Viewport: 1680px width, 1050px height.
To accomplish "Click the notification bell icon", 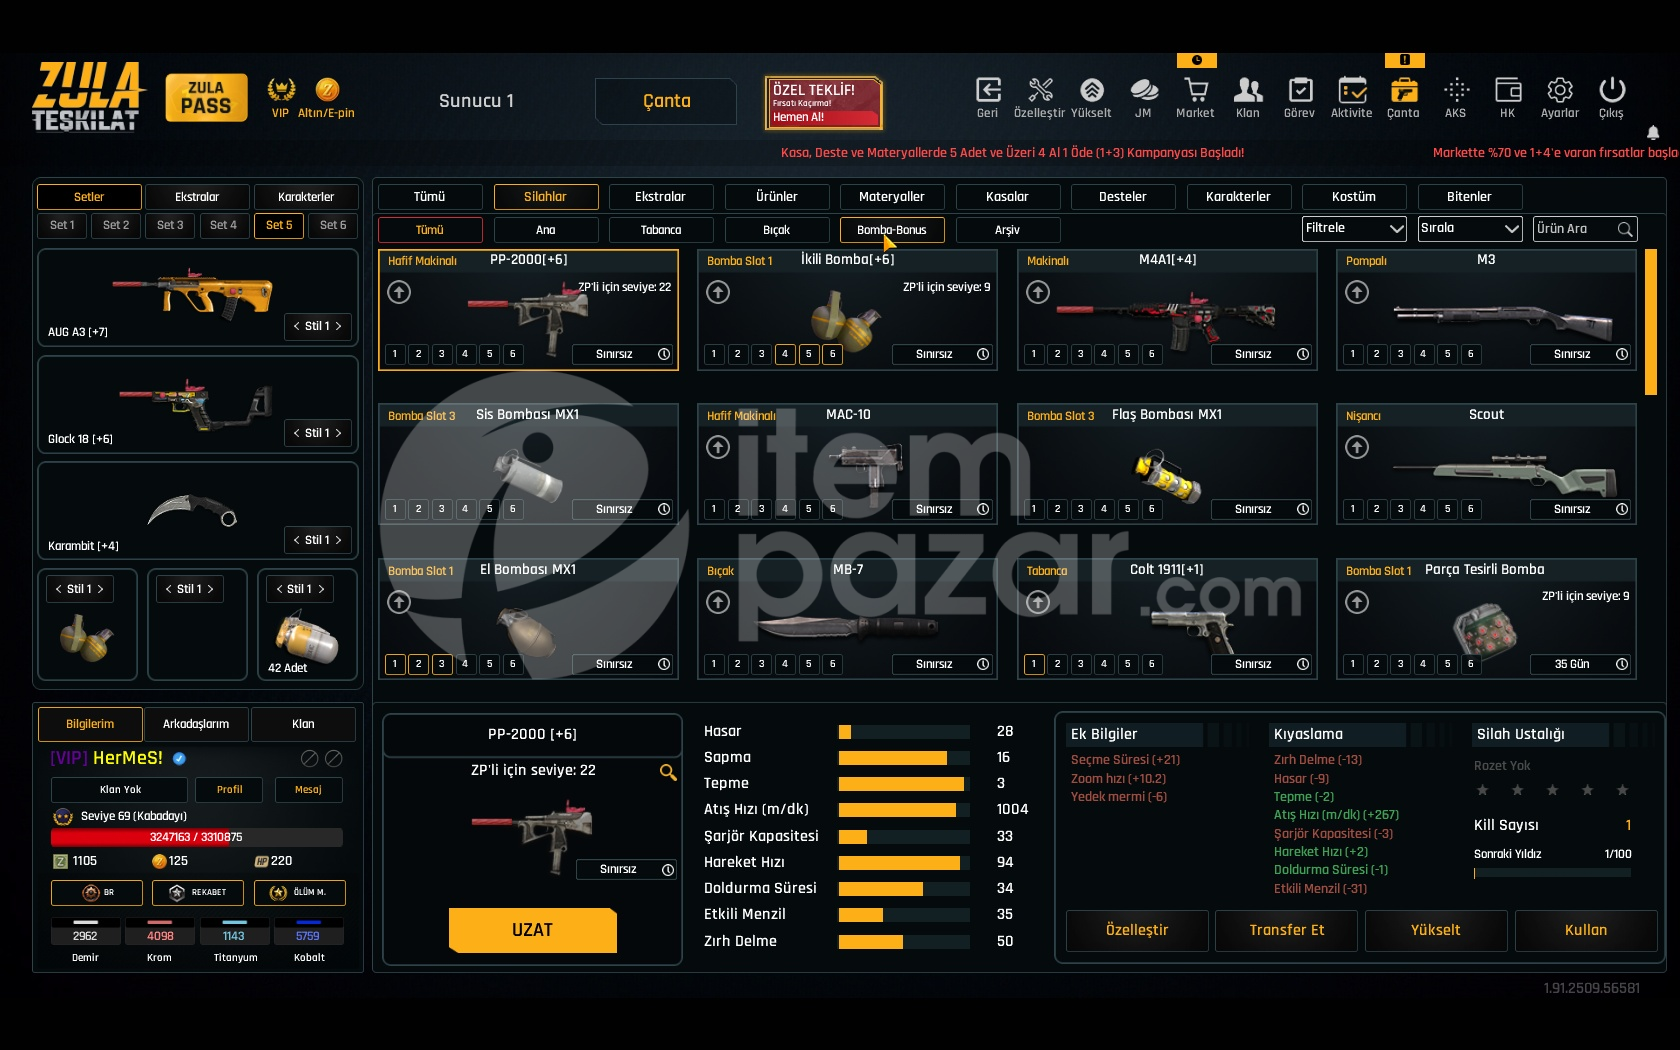I will coord(1653,132).
